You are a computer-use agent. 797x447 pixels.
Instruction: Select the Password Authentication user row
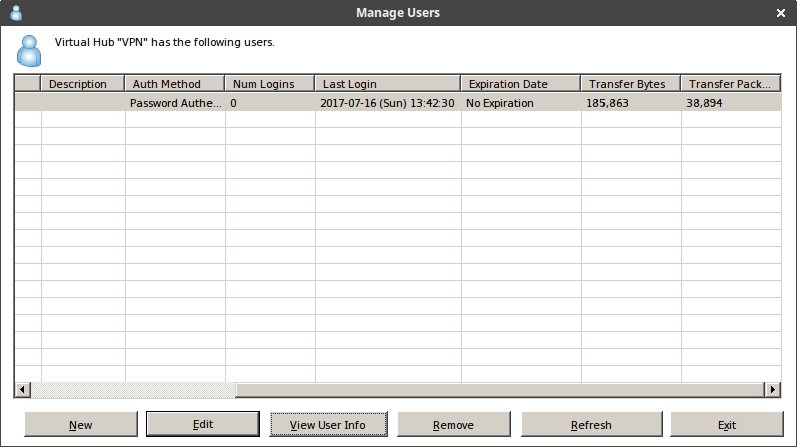click(398, 103)
